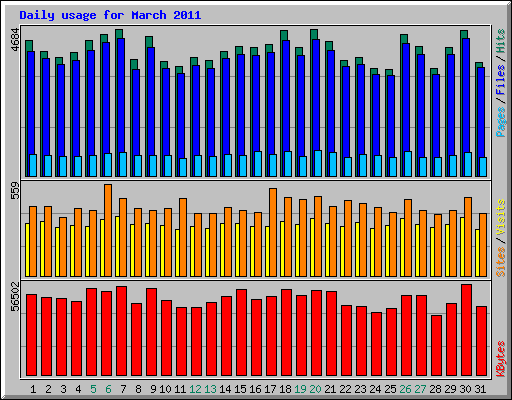Click the Pages legend label
The height and width of the screenshot is (400, 512).
[x=500, y=122]
